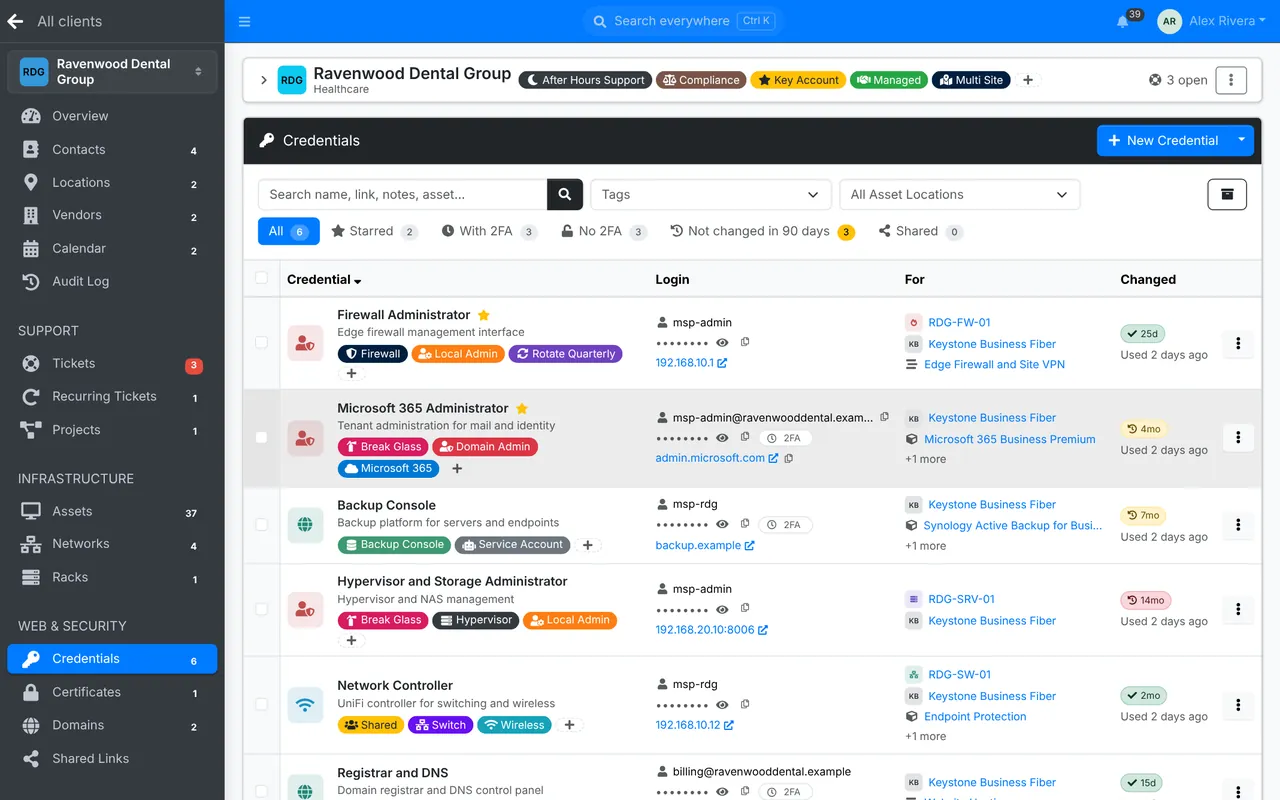
Task: Click the New Credential button
Action: tap(1163, 140)
